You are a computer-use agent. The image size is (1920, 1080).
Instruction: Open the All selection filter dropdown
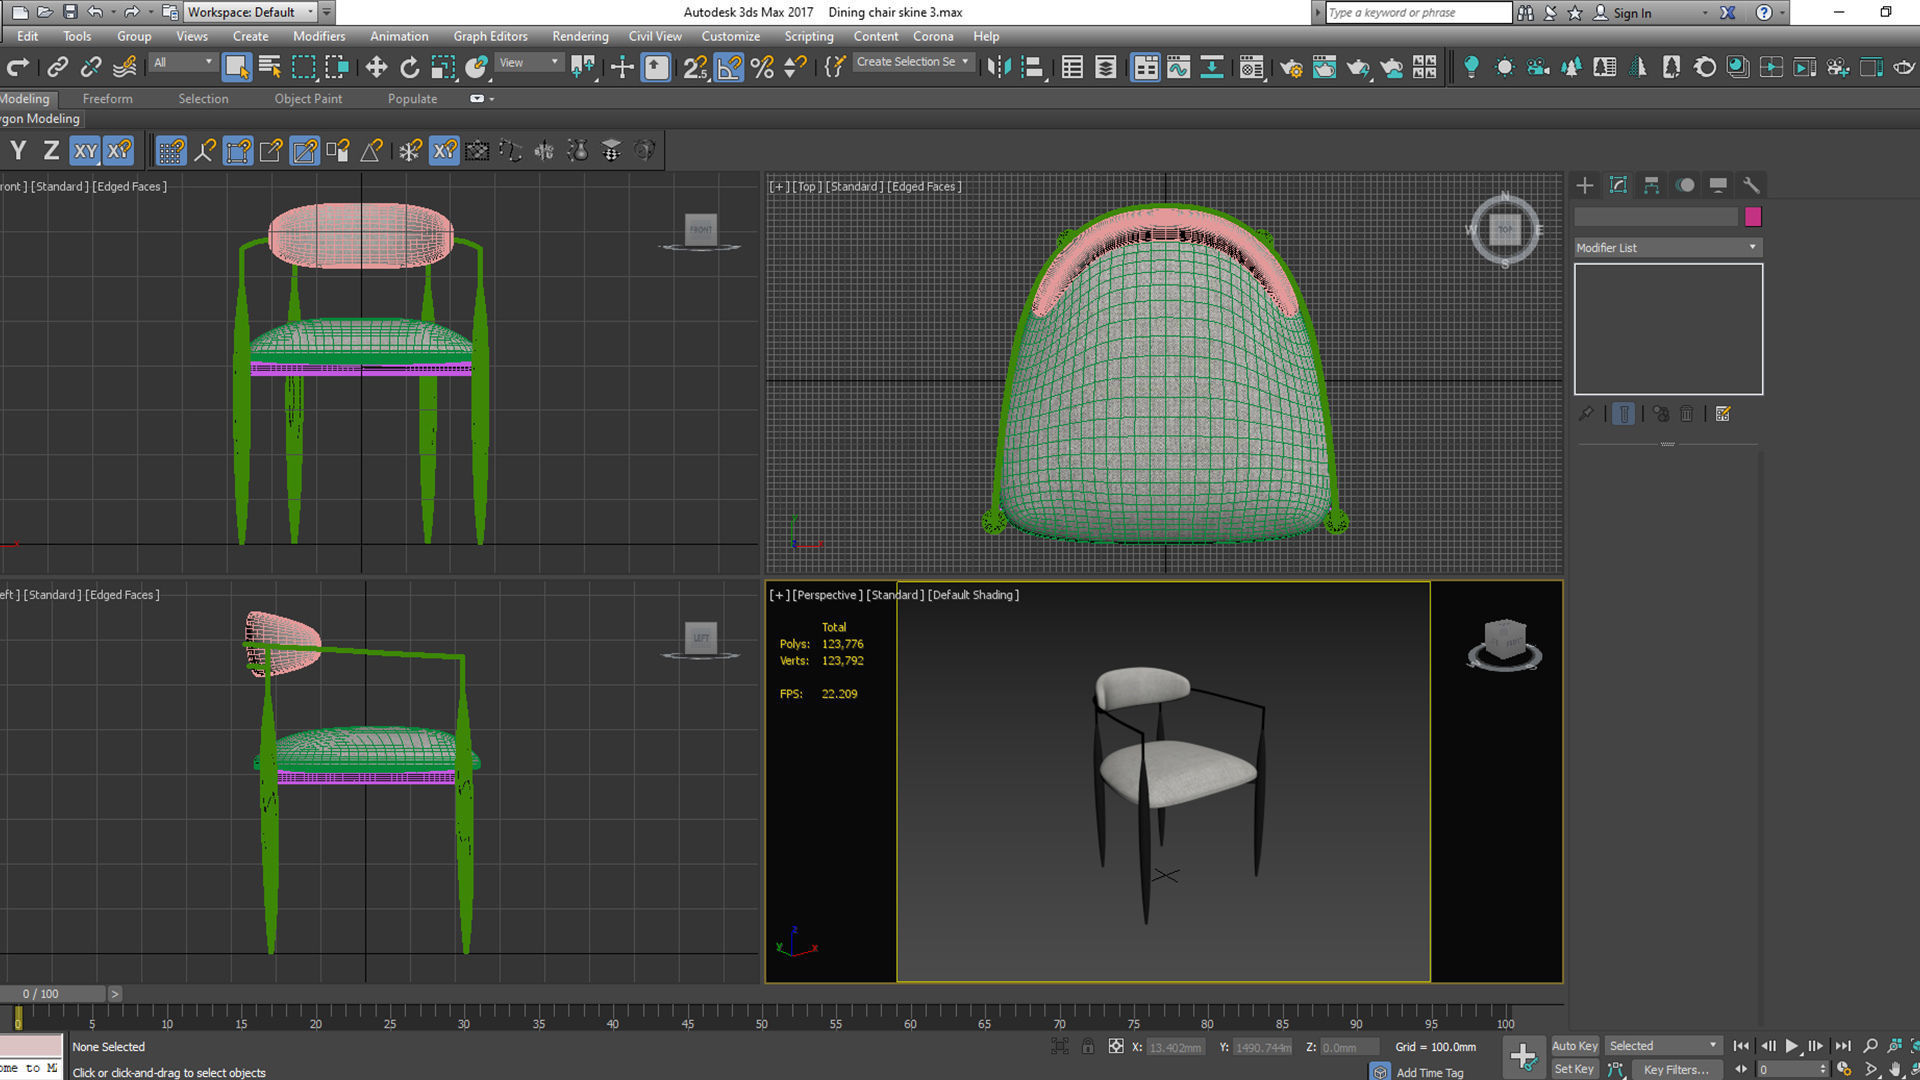tap(183, 62)
